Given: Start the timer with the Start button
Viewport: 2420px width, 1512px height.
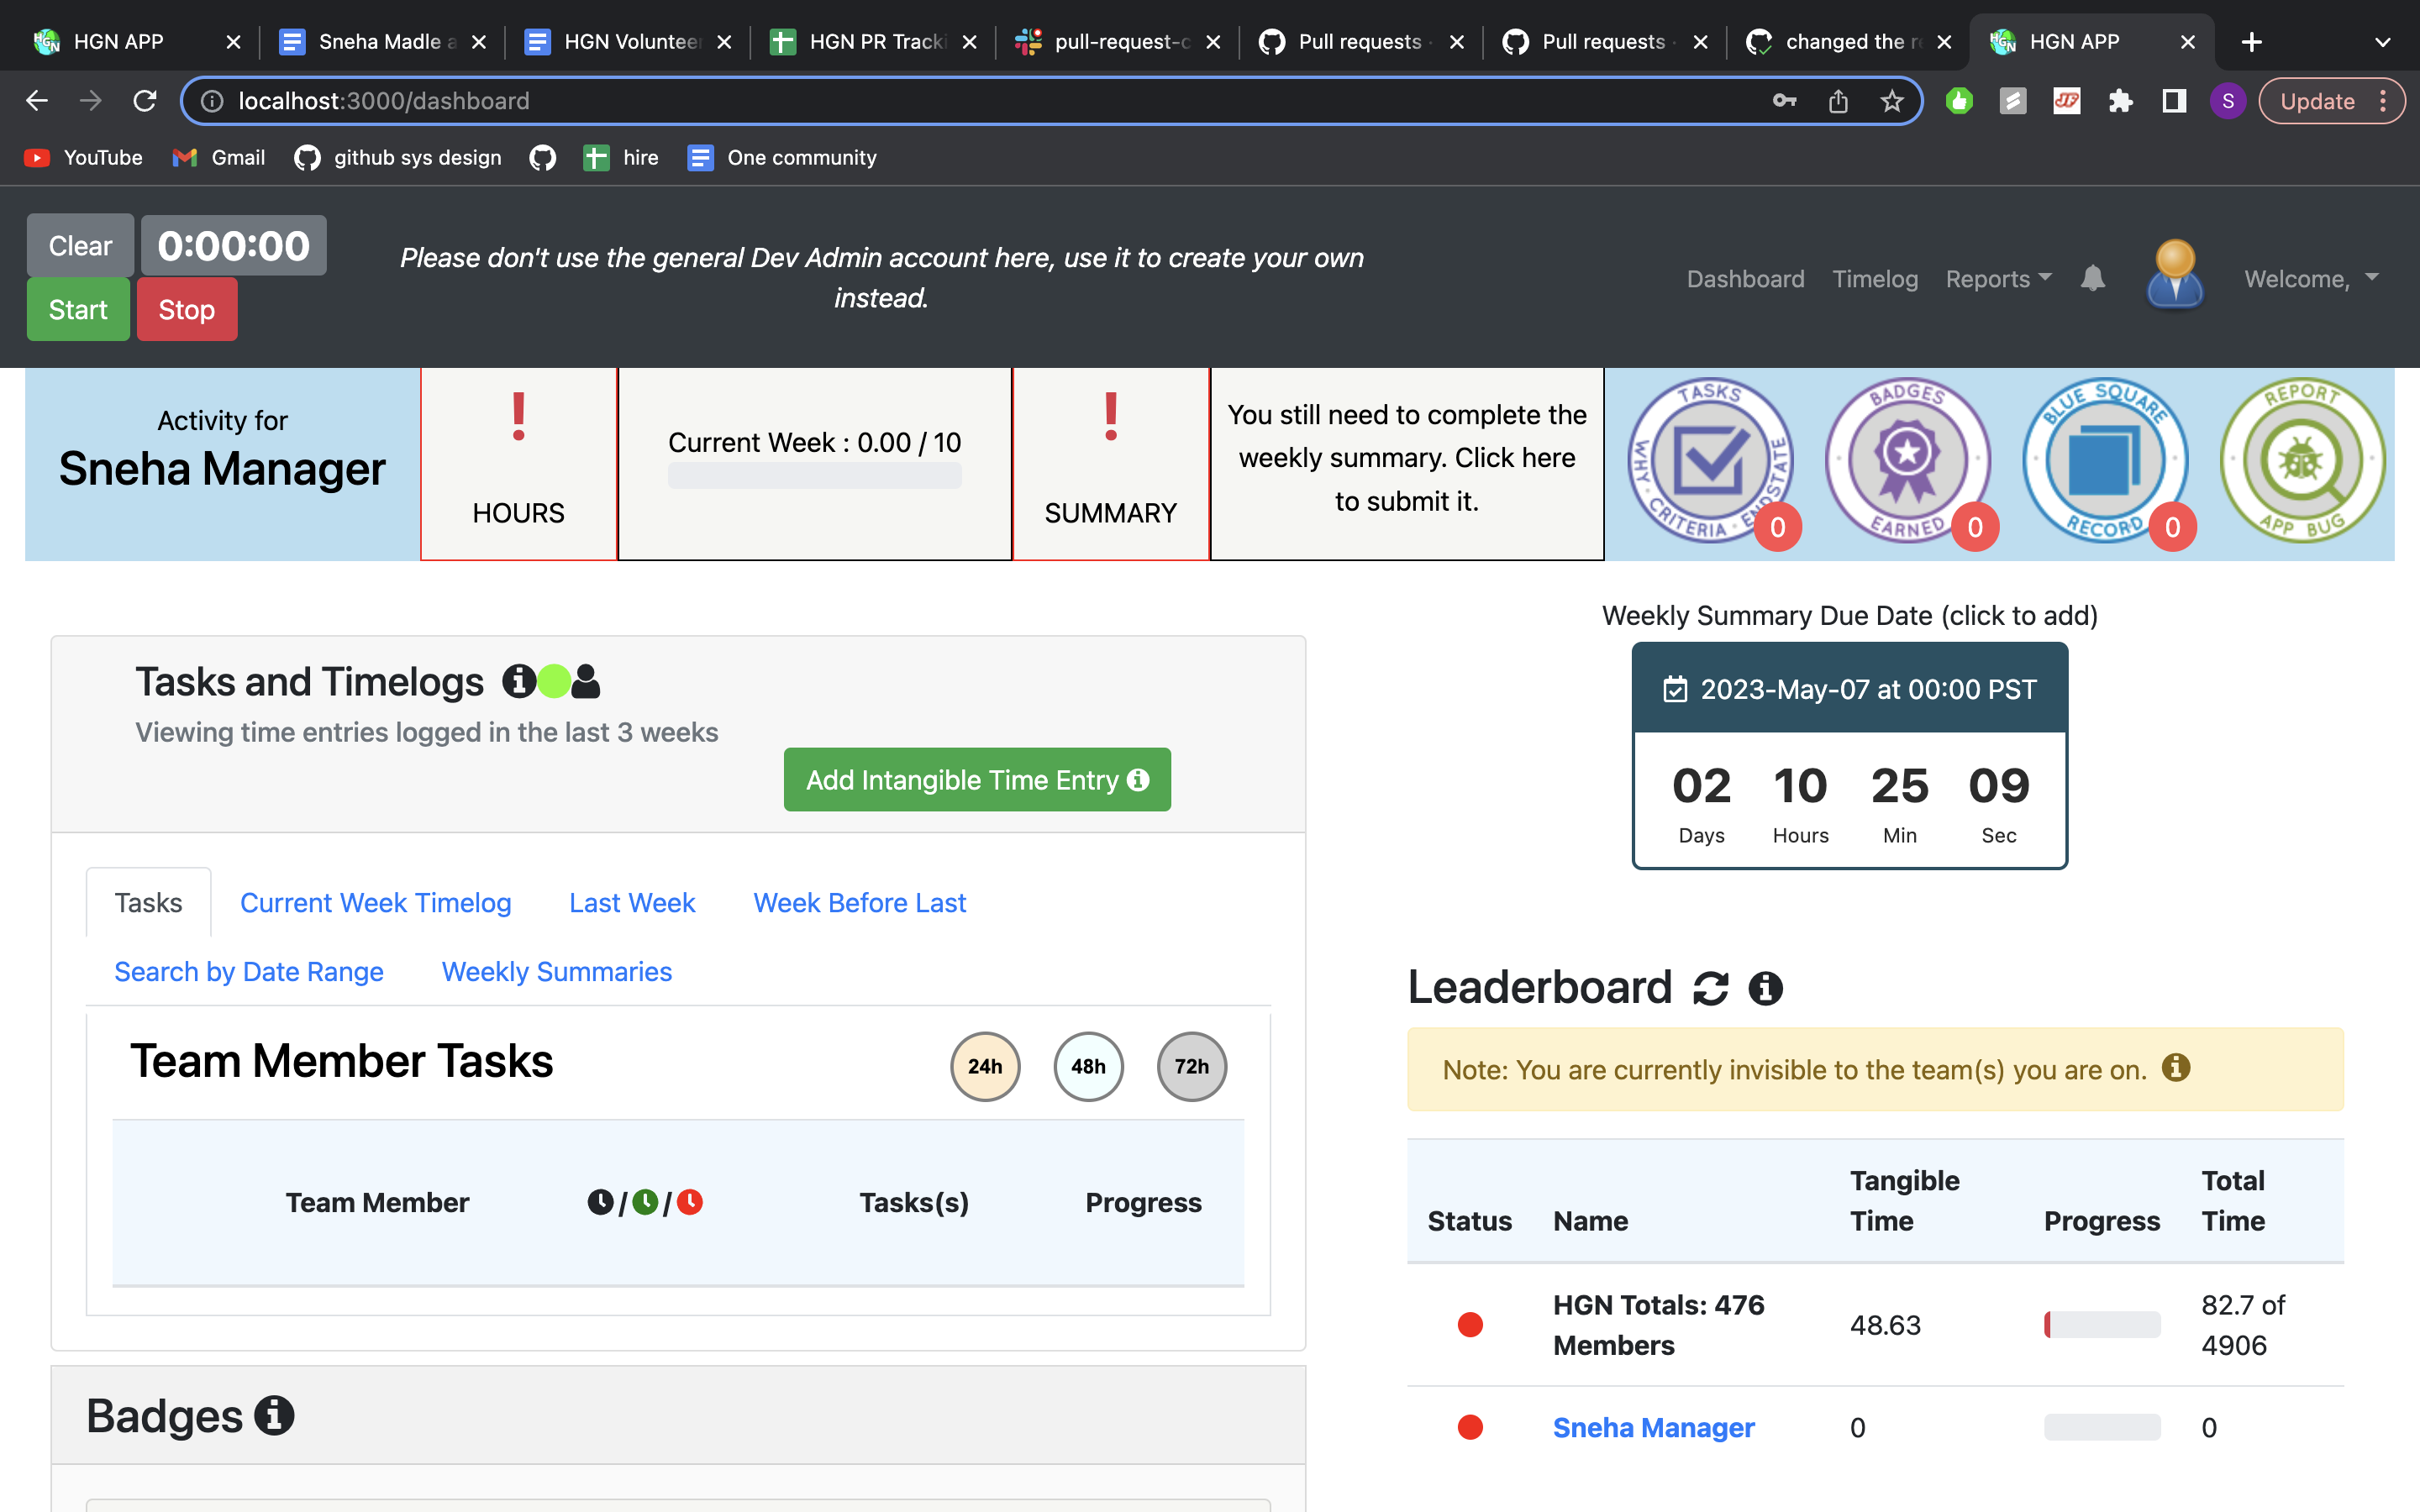Looking at the screenshot, I should [78, 309].
